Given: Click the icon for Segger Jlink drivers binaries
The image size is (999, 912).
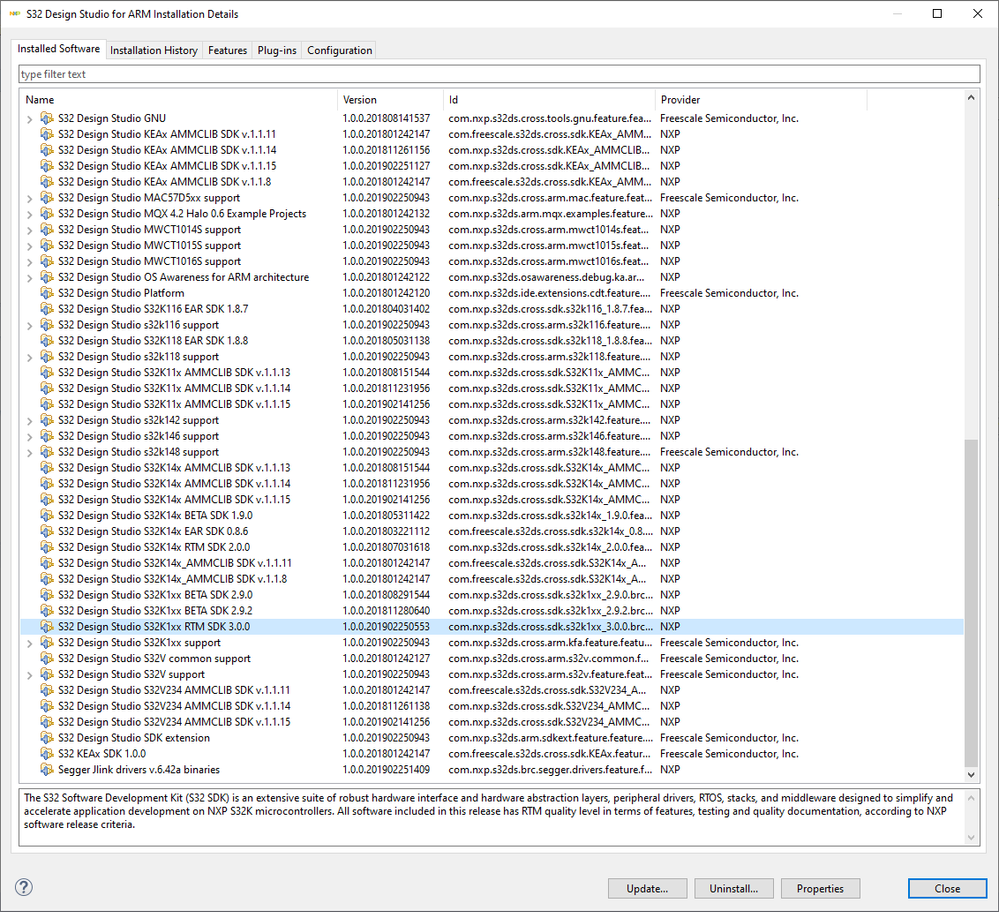Looking at the screenshot, I should pyautogui.click(x=47, y=769).
